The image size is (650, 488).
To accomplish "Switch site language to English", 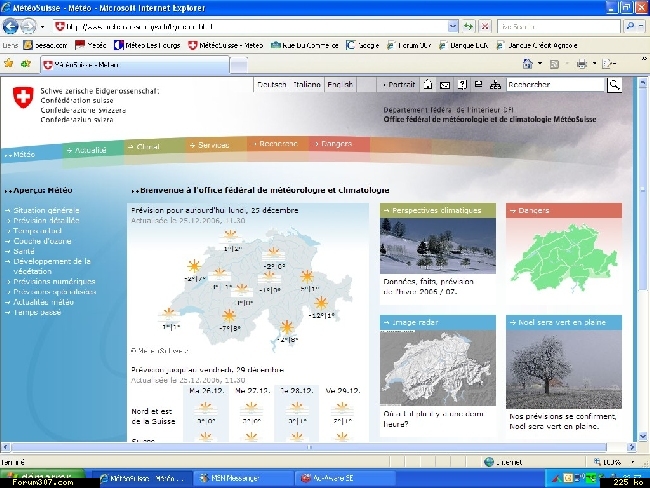I will click(340, 85).
